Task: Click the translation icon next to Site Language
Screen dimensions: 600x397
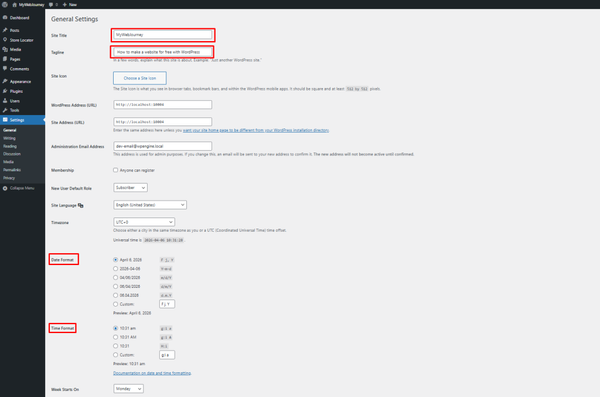Action: (80, 206)
